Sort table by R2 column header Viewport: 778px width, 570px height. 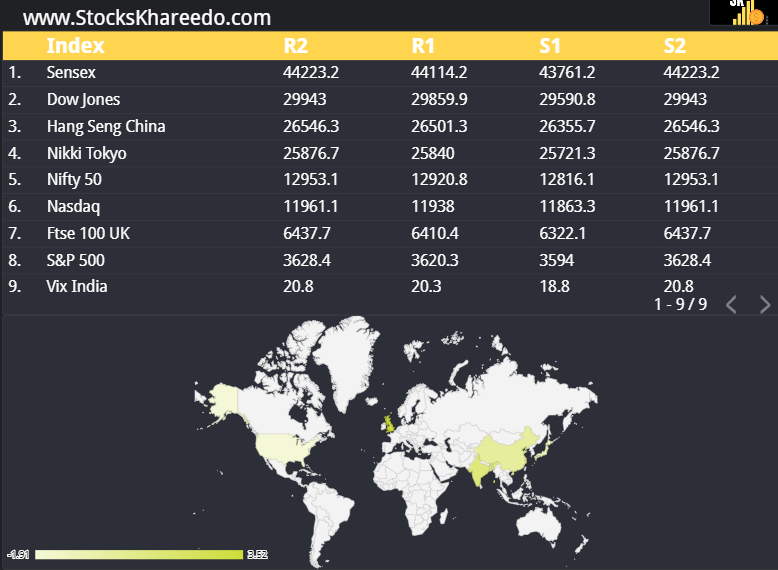click(296, 46)
